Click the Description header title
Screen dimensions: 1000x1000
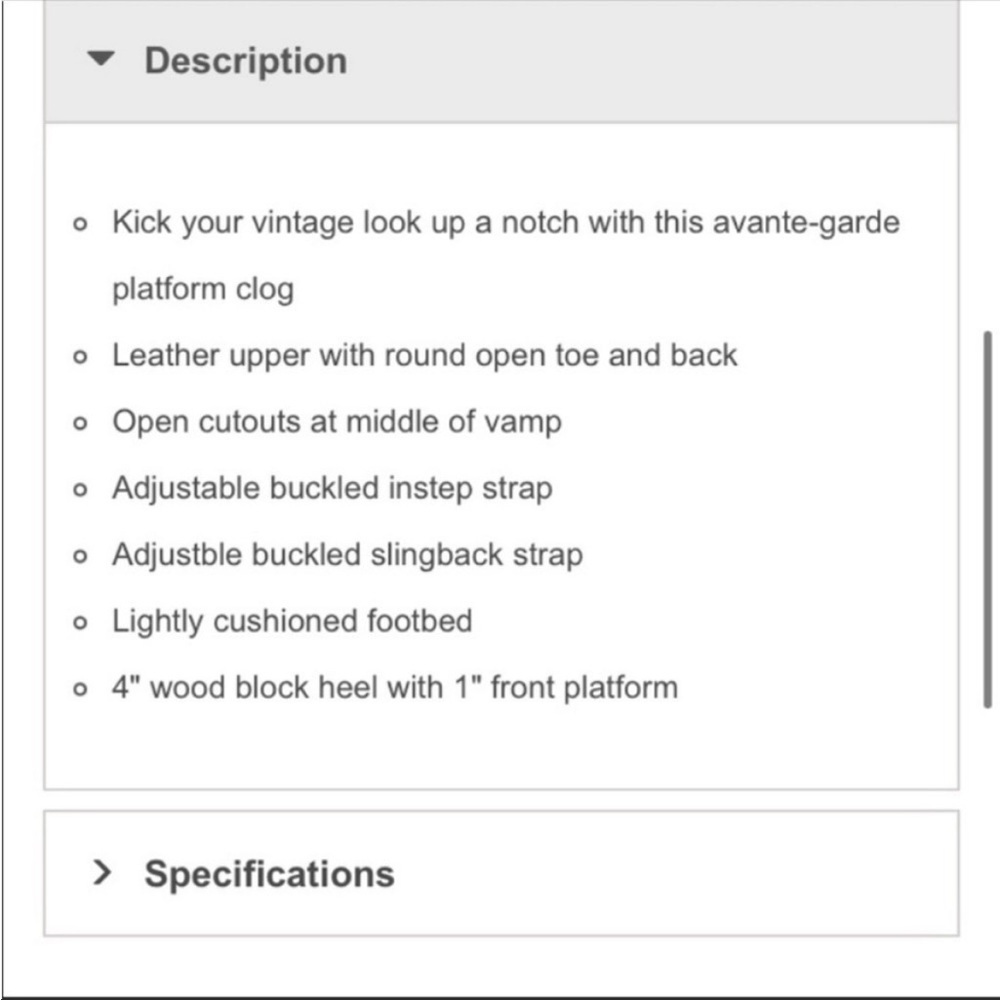(246, 61)
